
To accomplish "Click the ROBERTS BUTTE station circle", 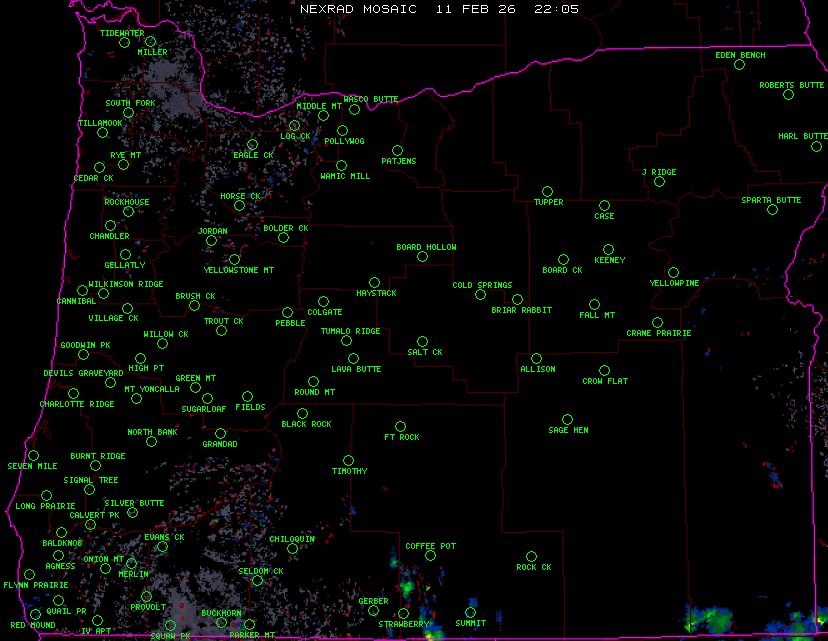I will point(789,96).
